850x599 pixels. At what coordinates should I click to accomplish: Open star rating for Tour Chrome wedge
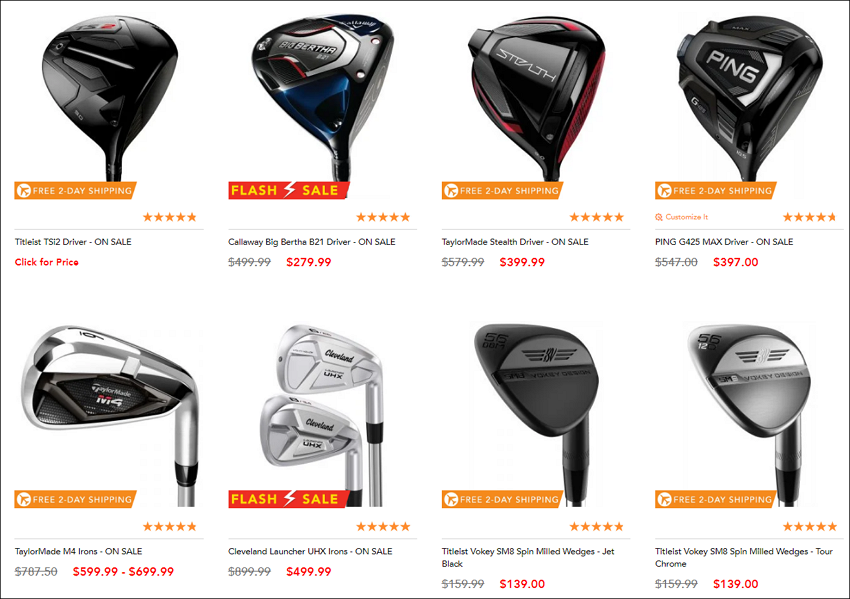[810, 526]
